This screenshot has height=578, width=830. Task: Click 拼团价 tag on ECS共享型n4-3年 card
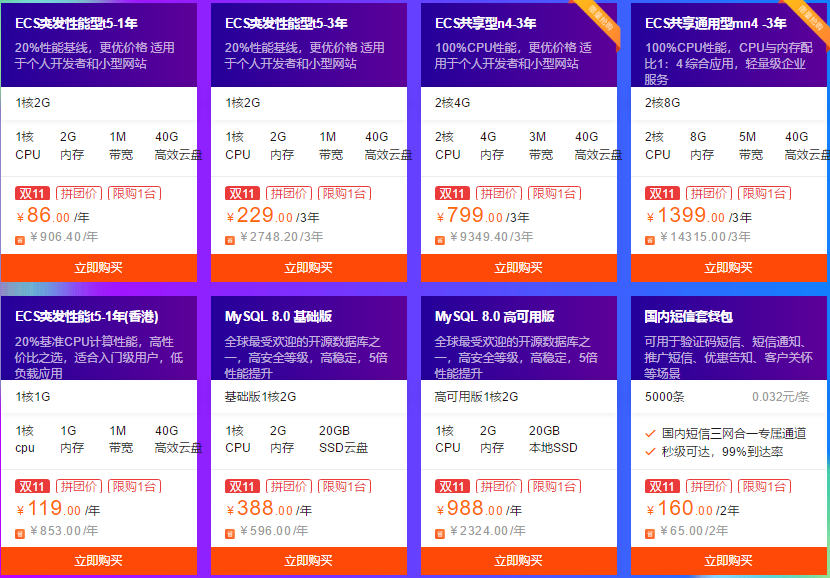[x=499, y=193]
